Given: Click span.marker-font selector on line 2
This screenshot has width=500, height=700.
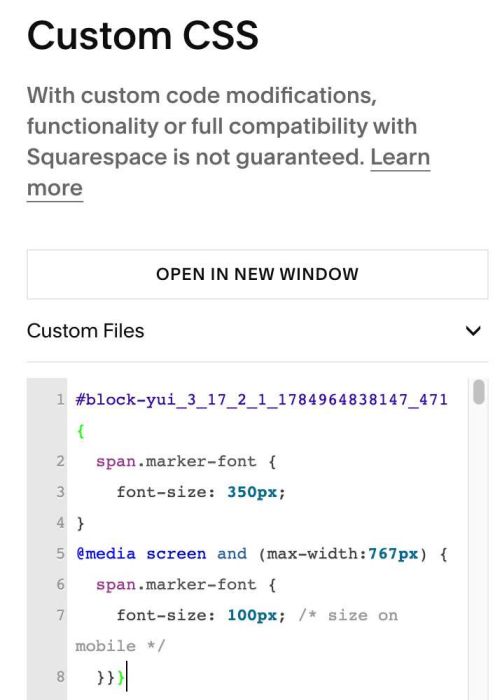Looking at the screenshot, I should pos(176,461).
